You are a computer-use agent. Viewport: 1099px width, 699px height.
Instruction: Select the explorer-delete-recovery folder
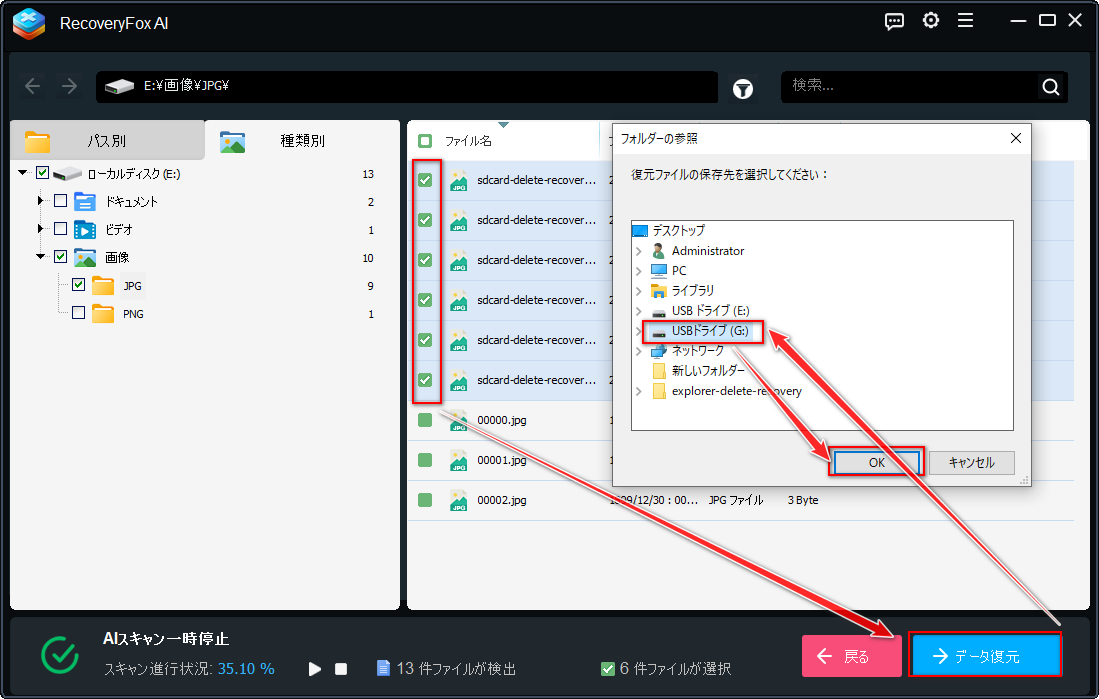pyautogui.click(x=737, y=391)
